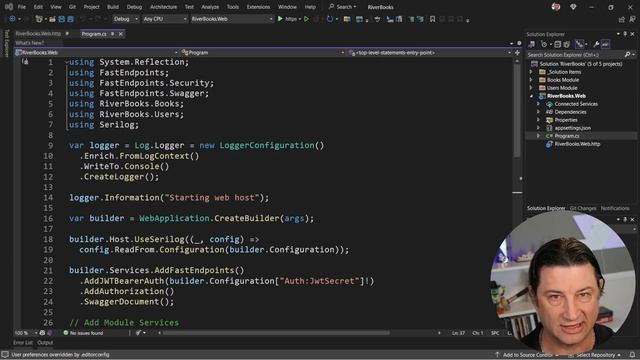The height and width of the screenshot is (360, 640).
Task: Select RiverBooks.Web.http file in Solution Explorer
Action: point(577,144)
